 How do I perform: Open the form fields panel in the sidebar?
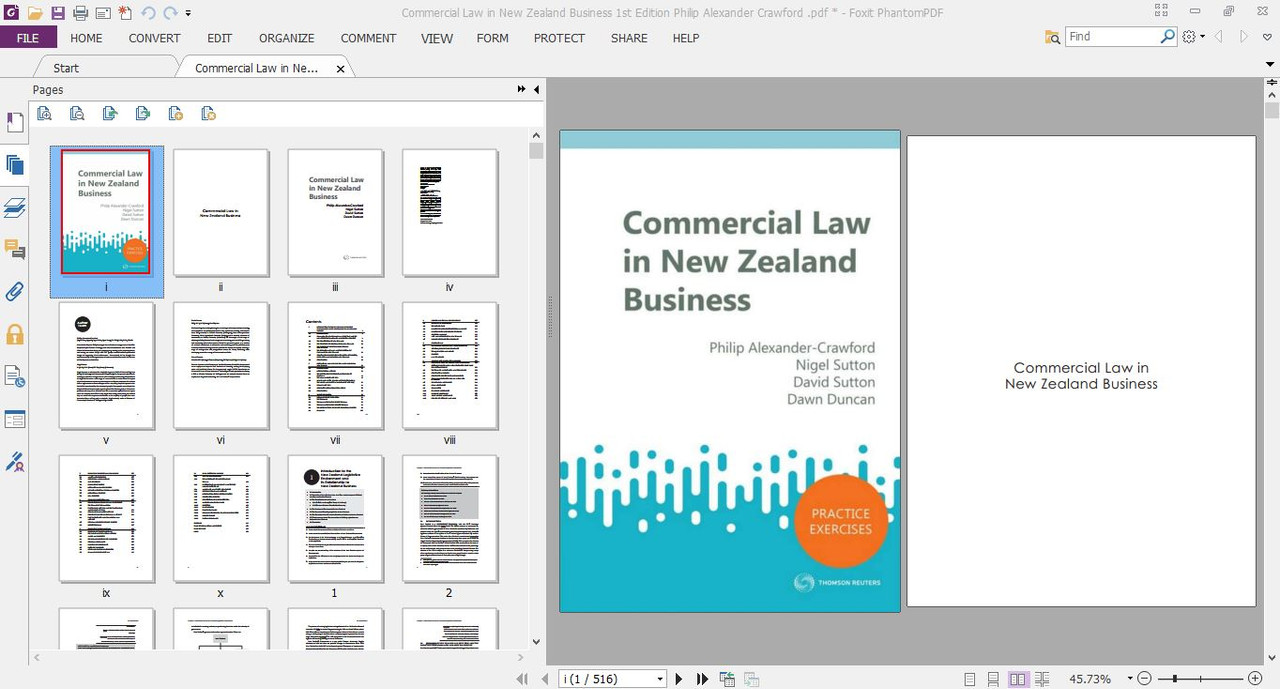coord(14,419)
